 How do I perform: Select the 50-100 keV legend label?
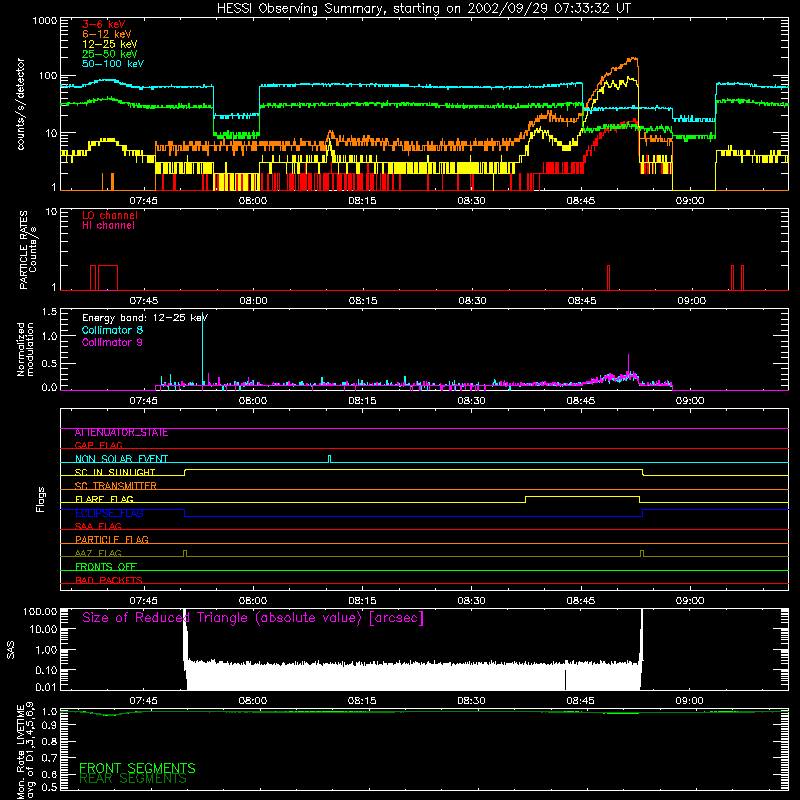coord(113,64)
